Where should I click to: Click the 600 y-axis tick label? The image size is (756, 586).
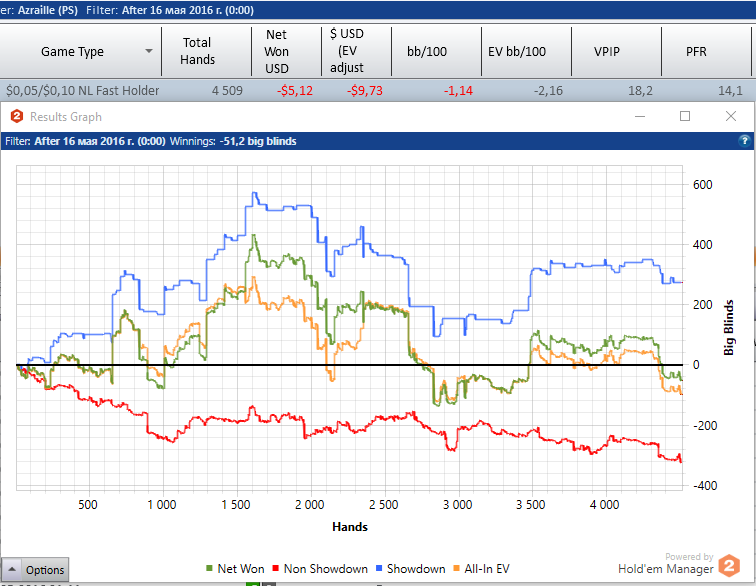coord(702,185)
